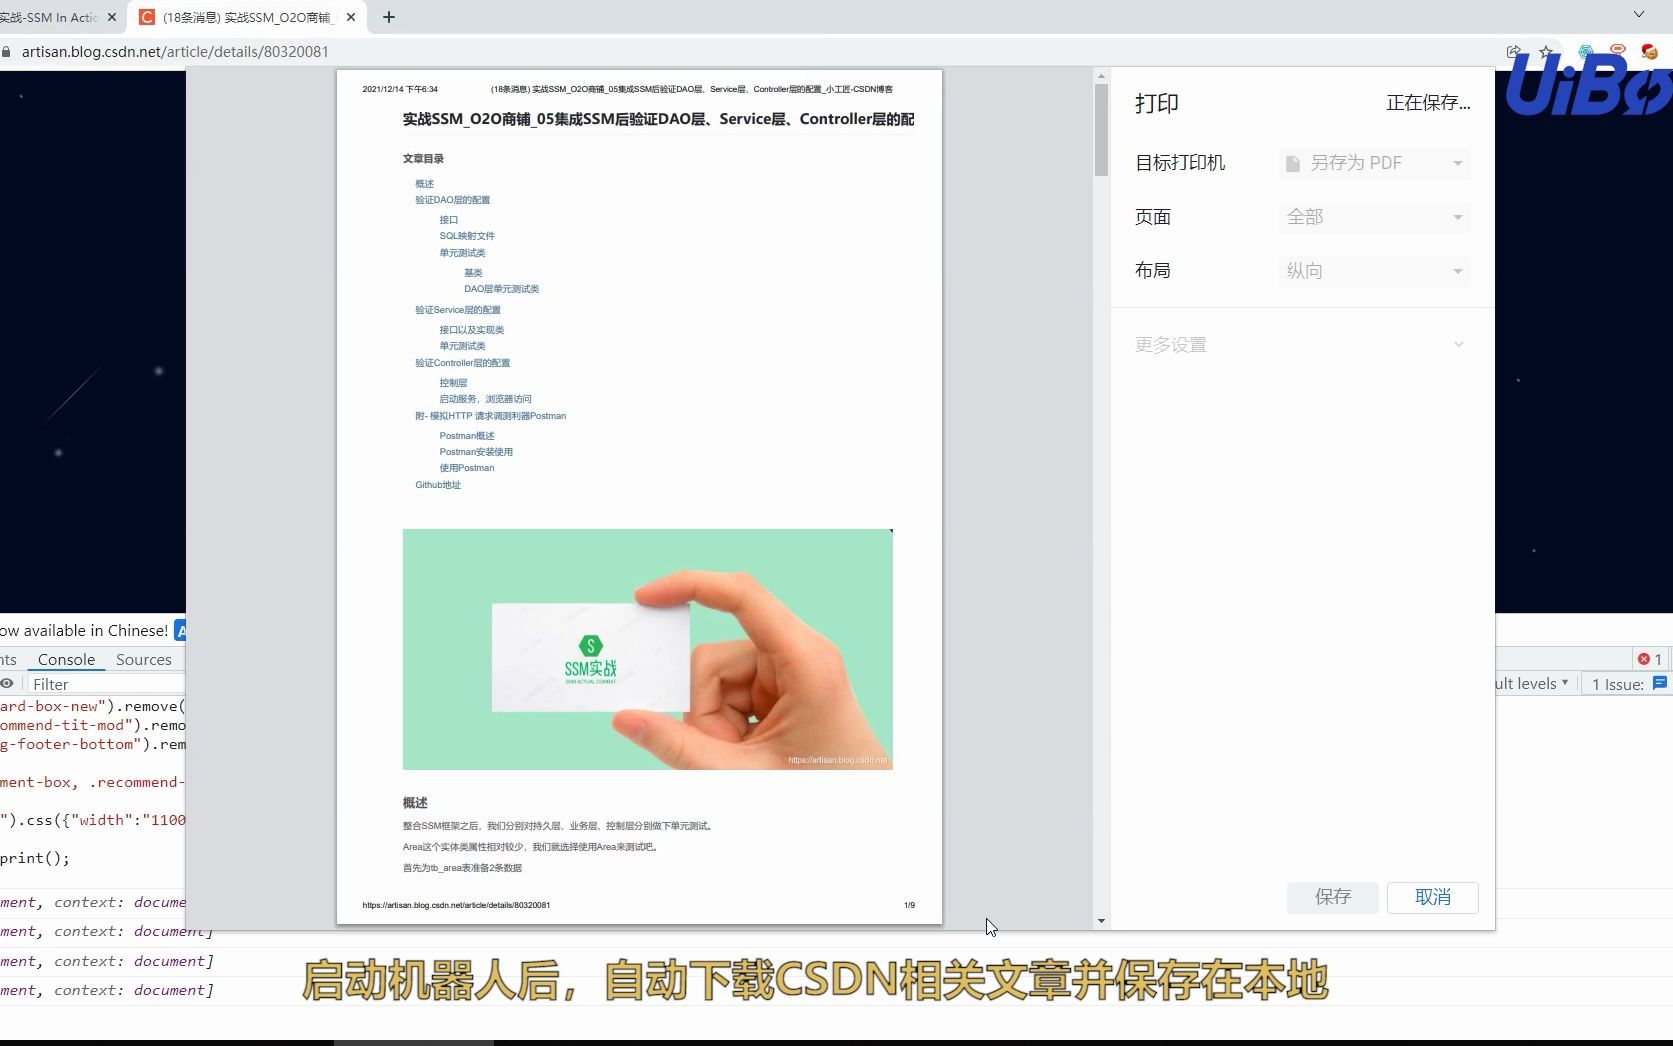Viewport: 1673px width, 1046px height.
Task: Click the 验证Controller层的配置 contents link
Action: (x=463, y=363)
